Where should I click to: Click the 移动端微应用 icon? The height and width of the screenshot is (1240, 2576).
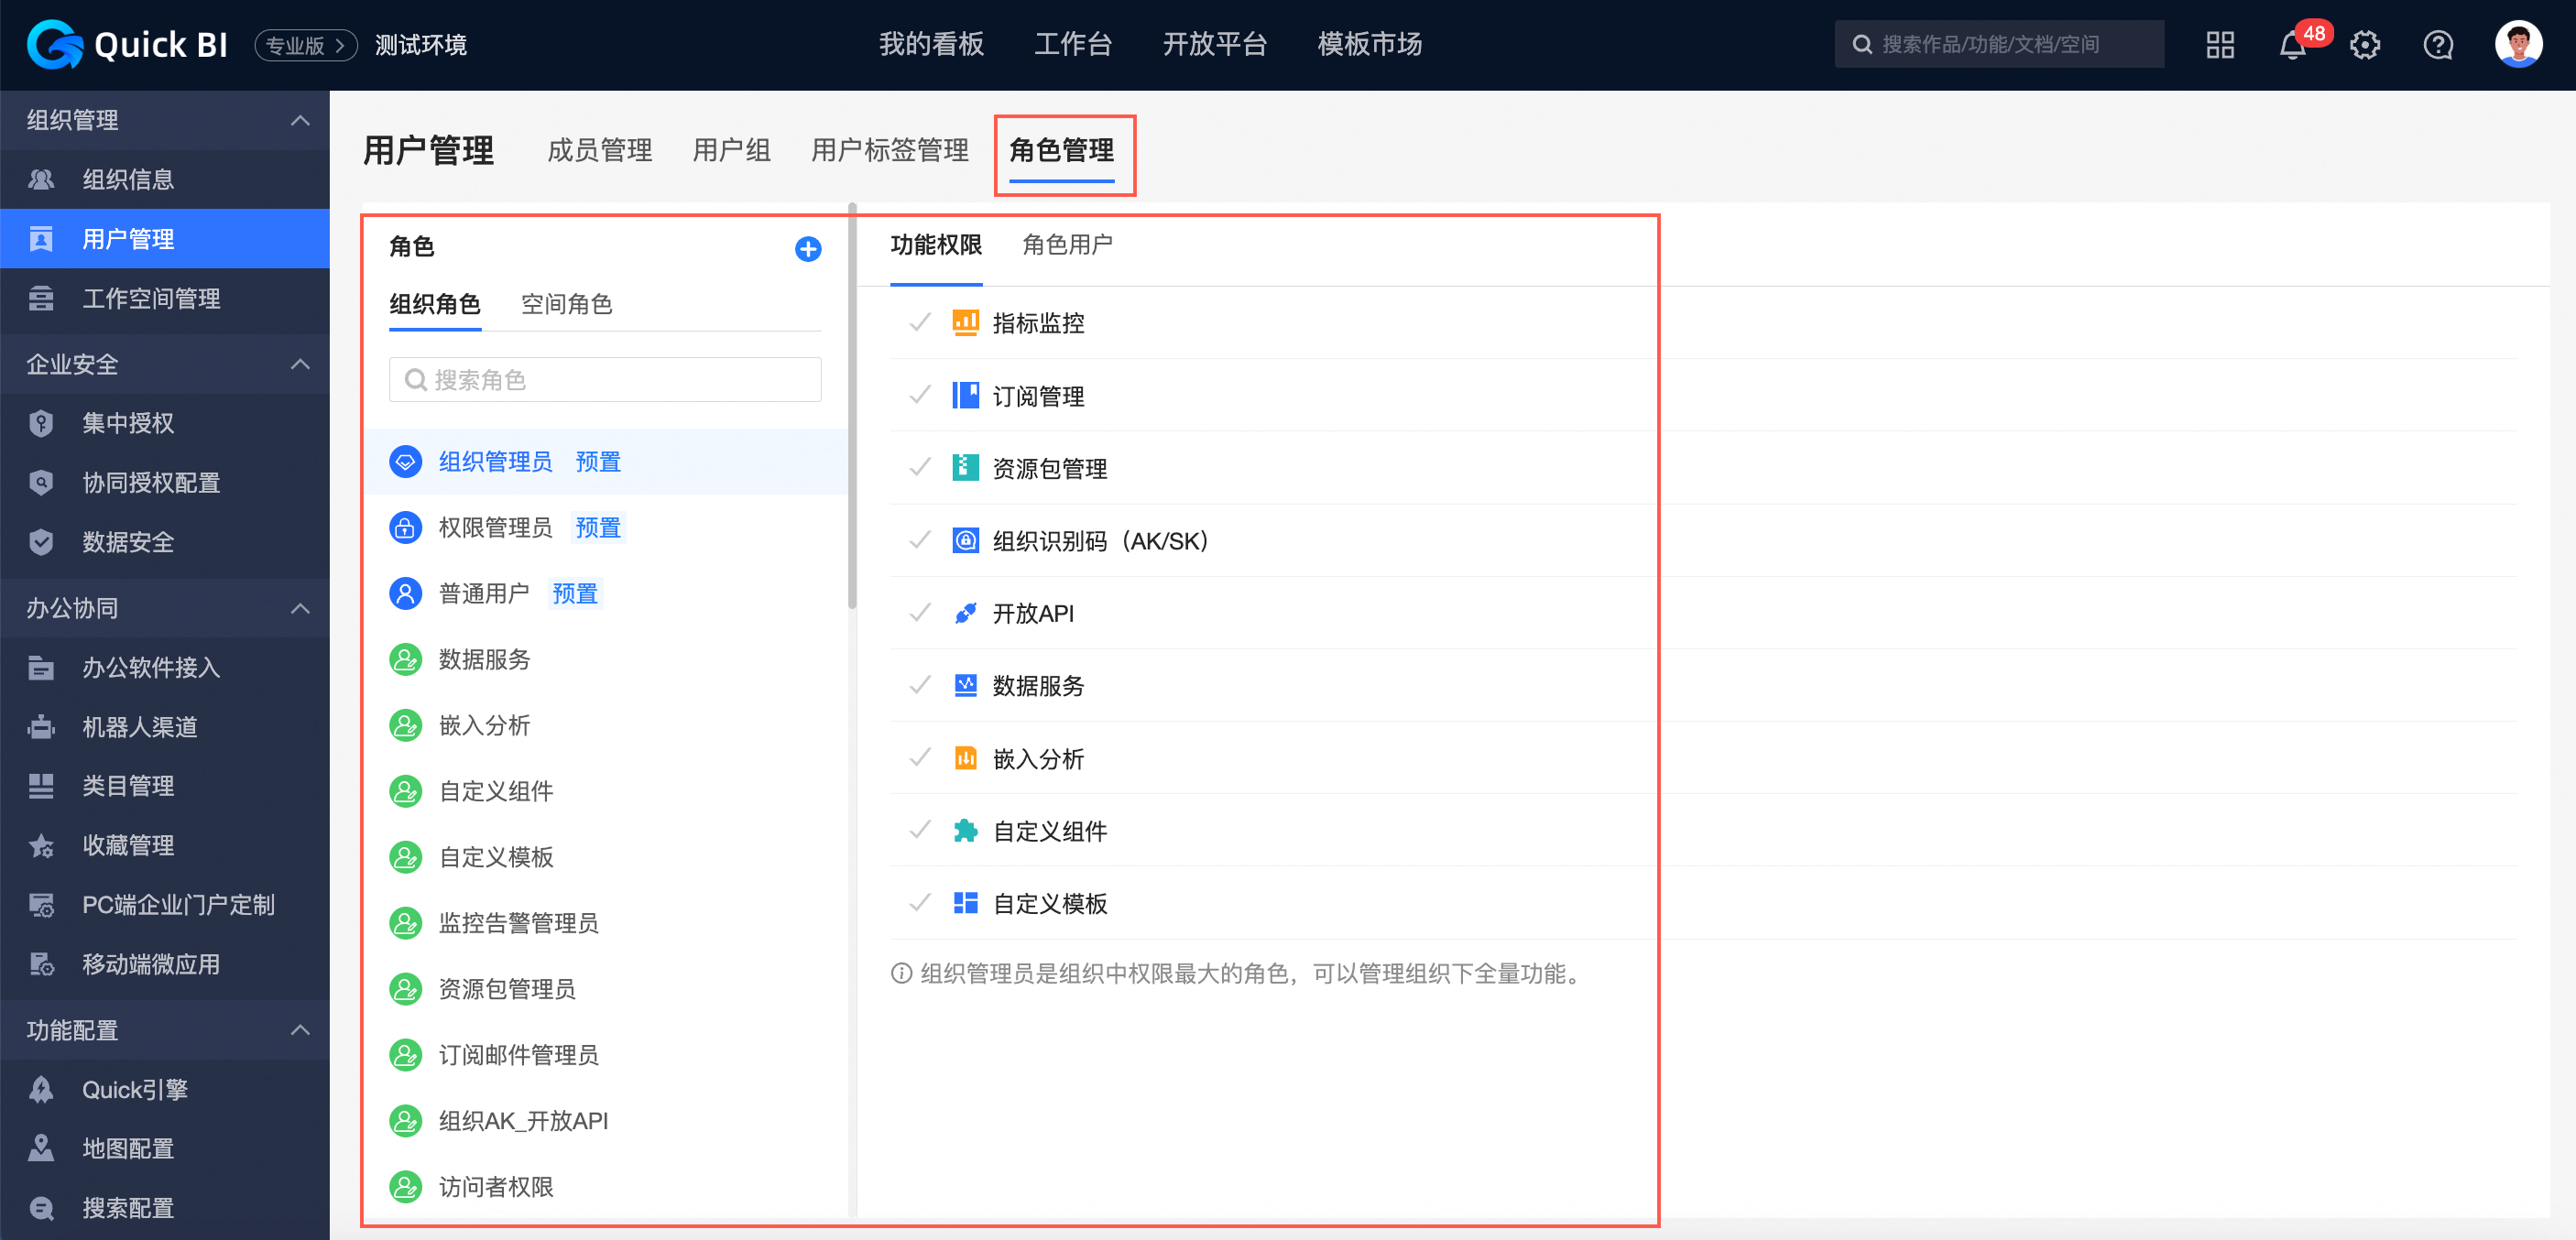coord(41,964)
